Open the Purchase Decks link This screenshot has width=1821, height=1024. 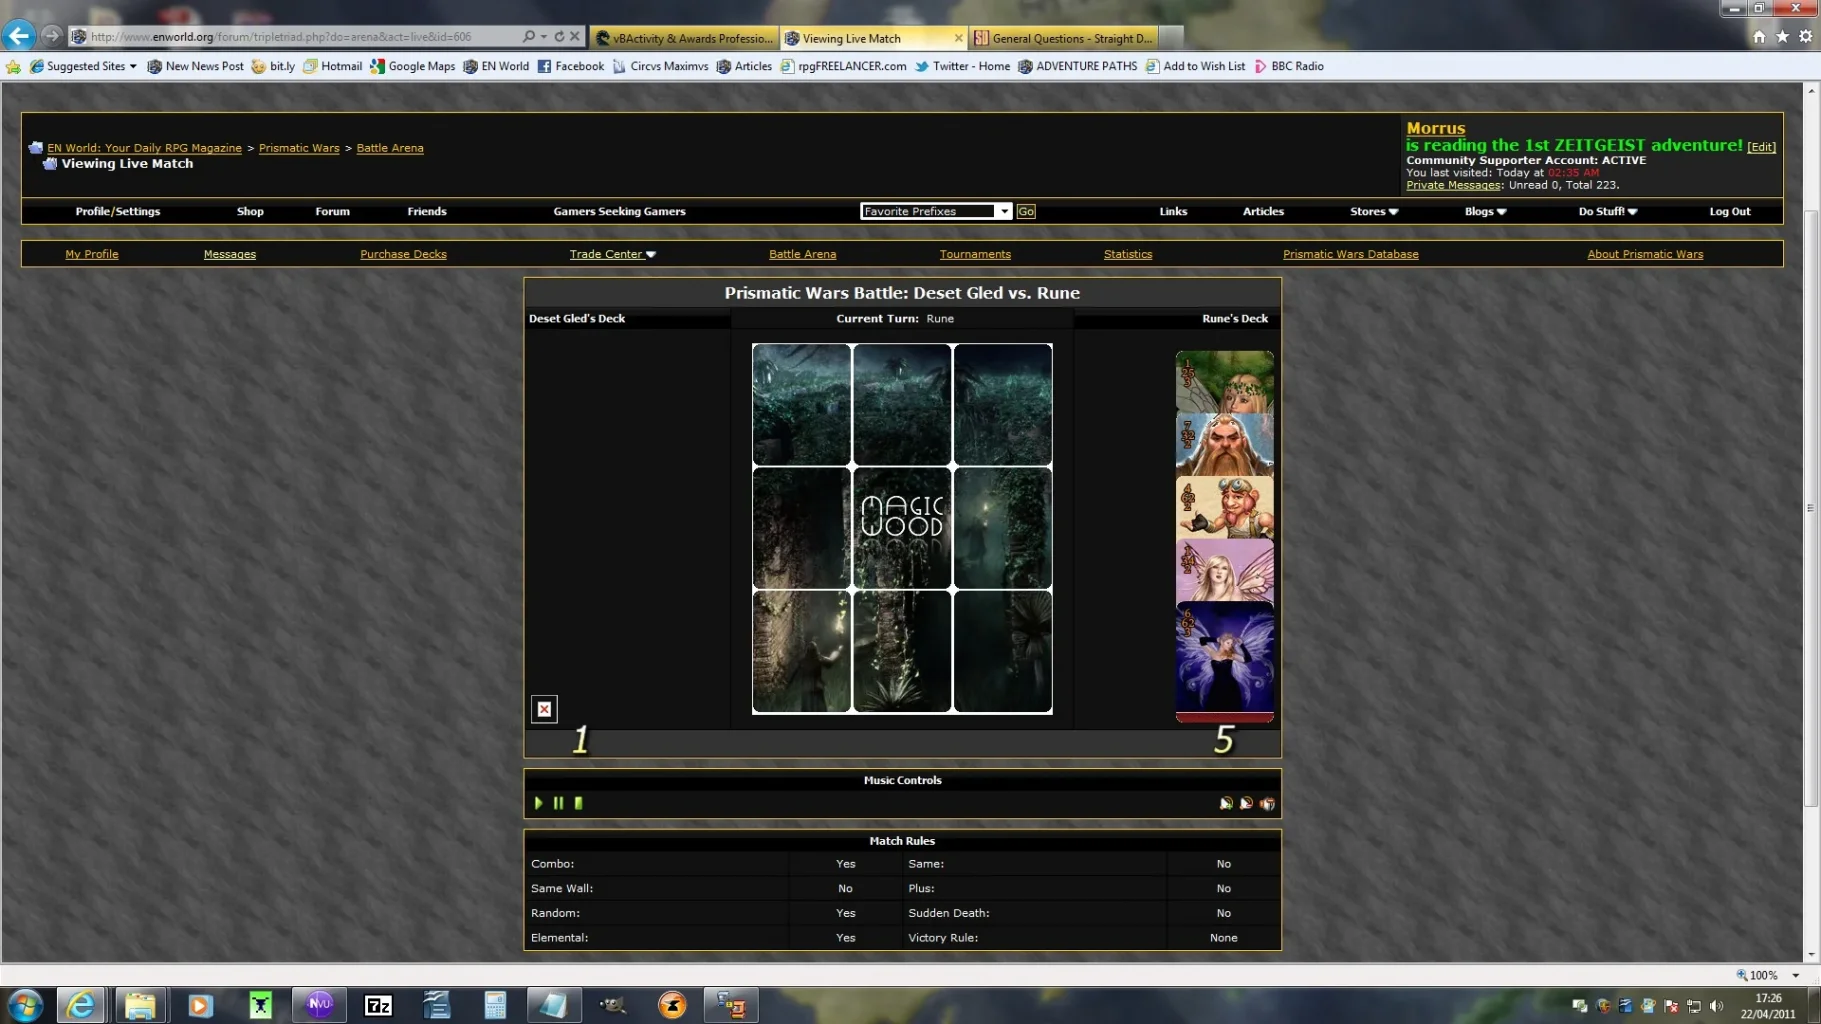pyautogui.click(x=403, y=254)
